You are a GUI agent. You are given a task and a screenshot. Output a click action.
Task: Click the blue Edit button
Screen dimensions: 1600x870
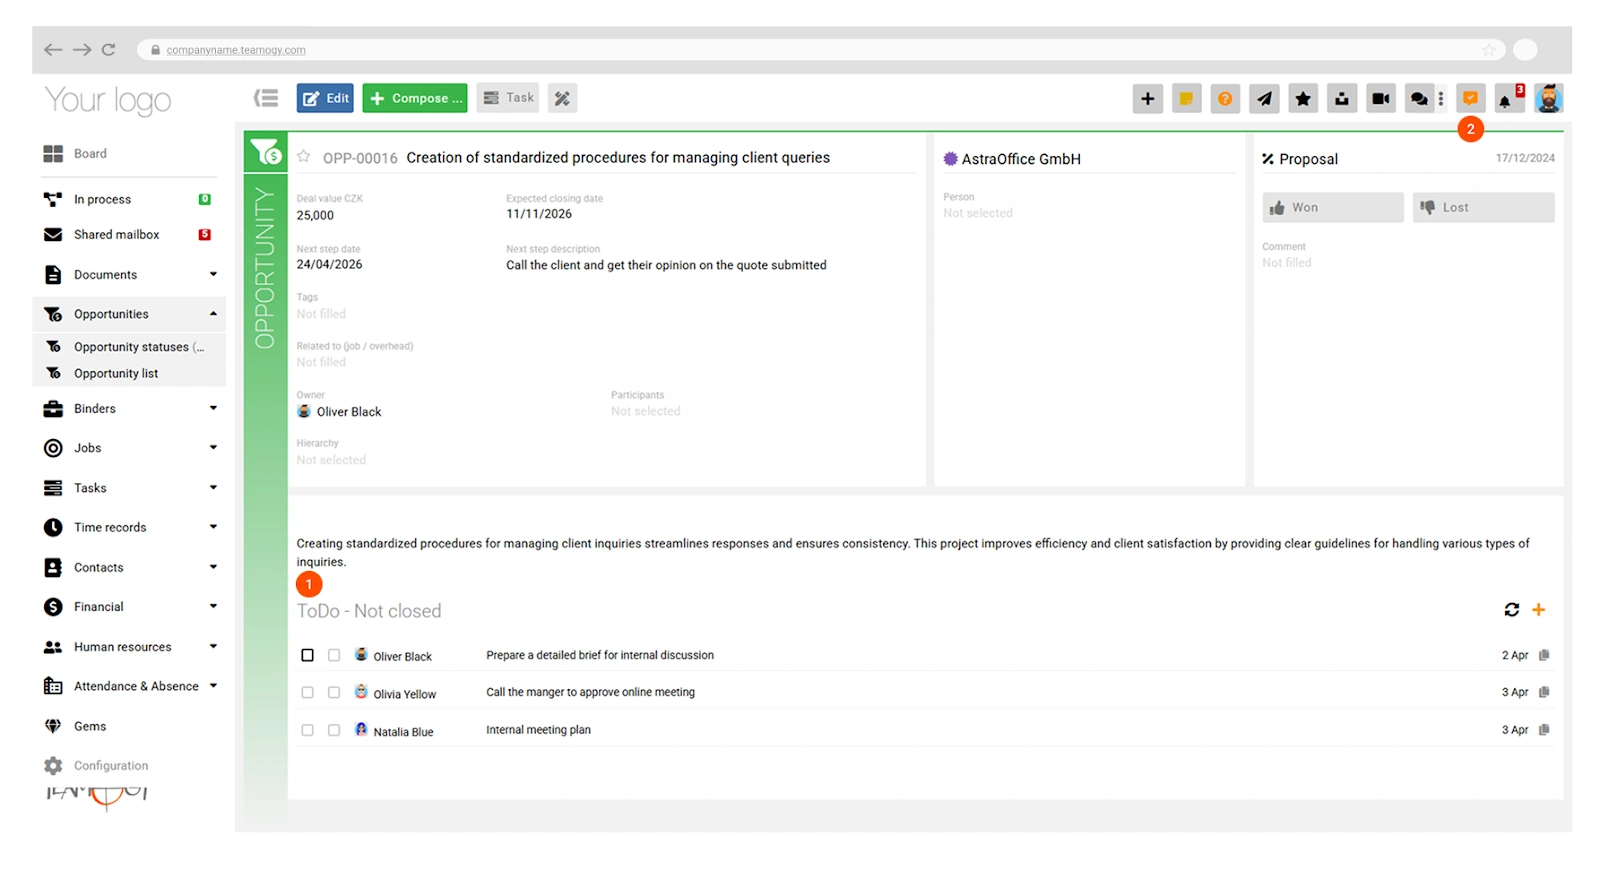pyautogui.click(x=325, y=98)
